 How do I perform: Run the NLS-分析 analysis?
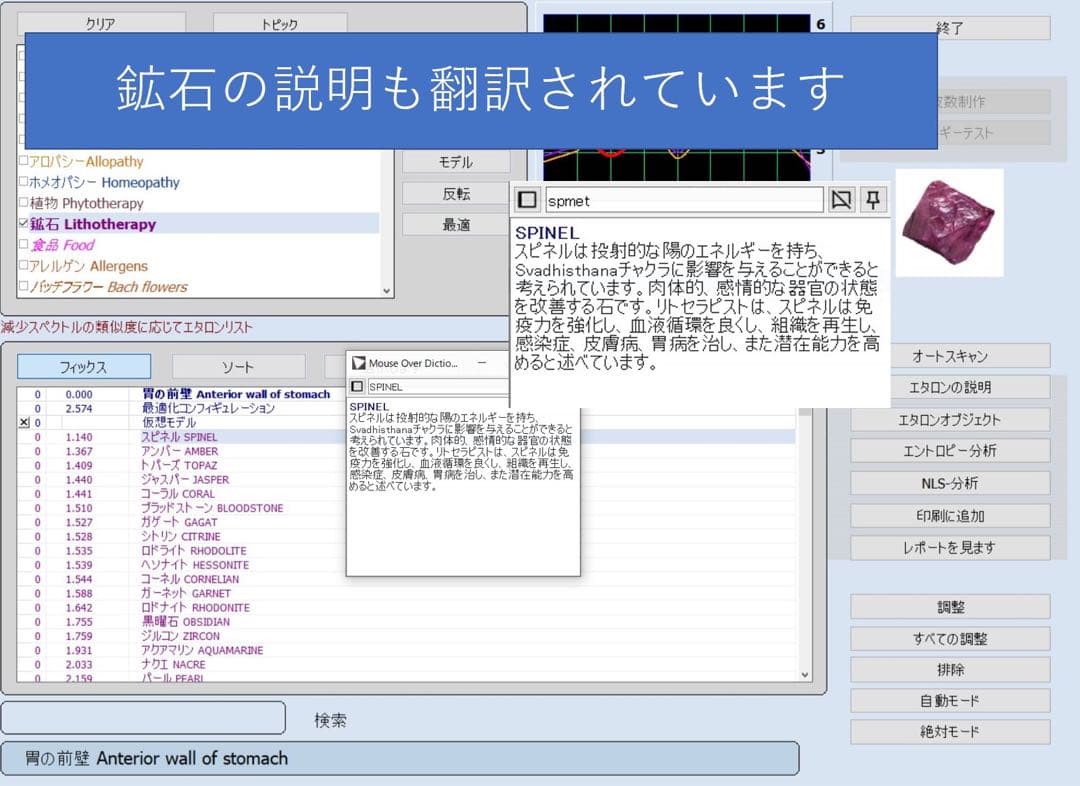949,483
